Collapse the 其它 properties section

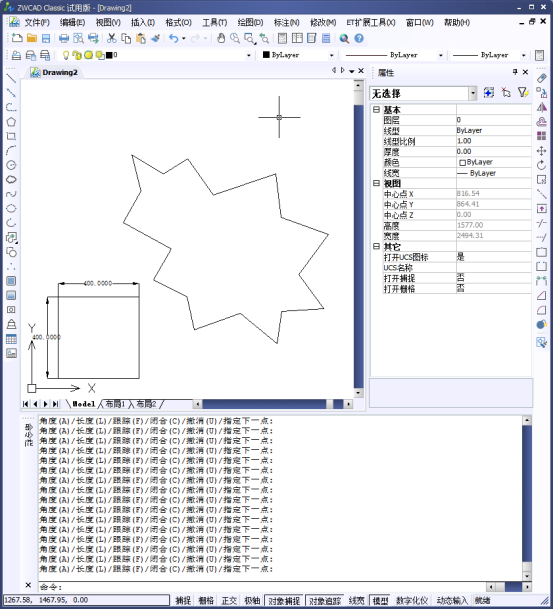click(x=376, y=246)
